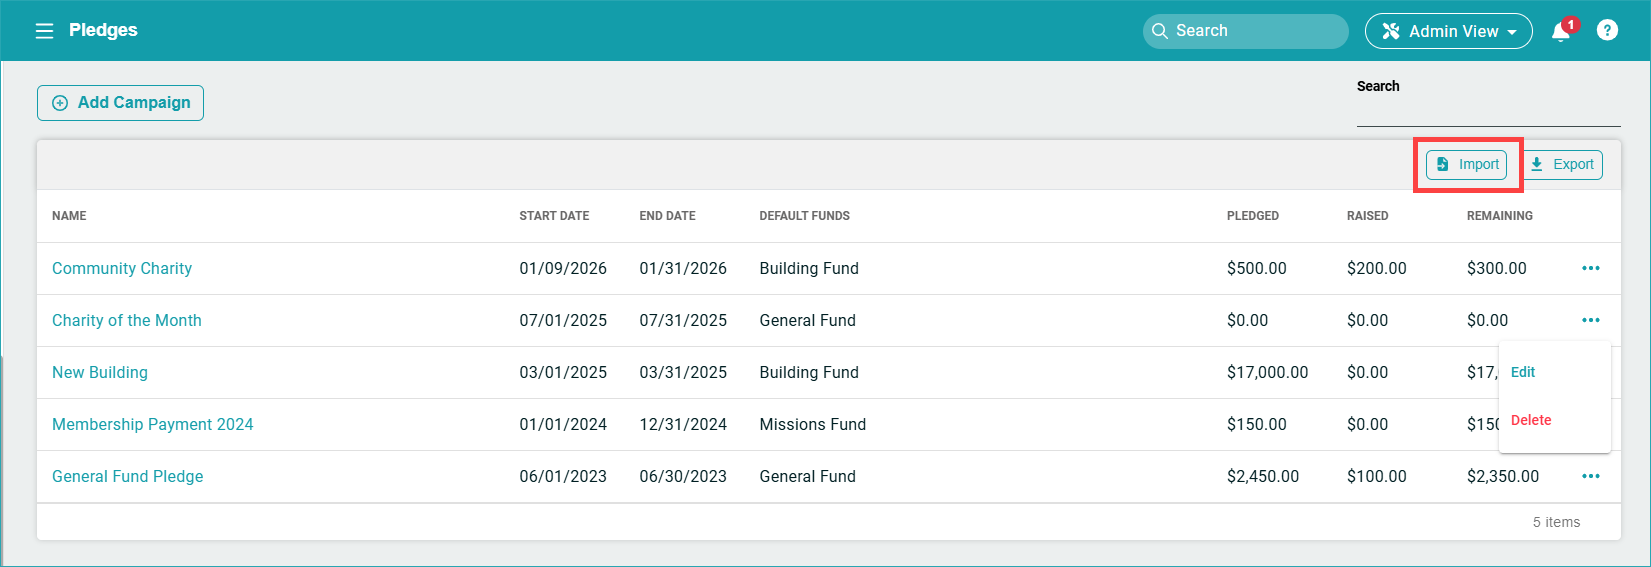Click Add Campaign button
The width and height of the screenshot is (1651, 567).
(120, 103)
